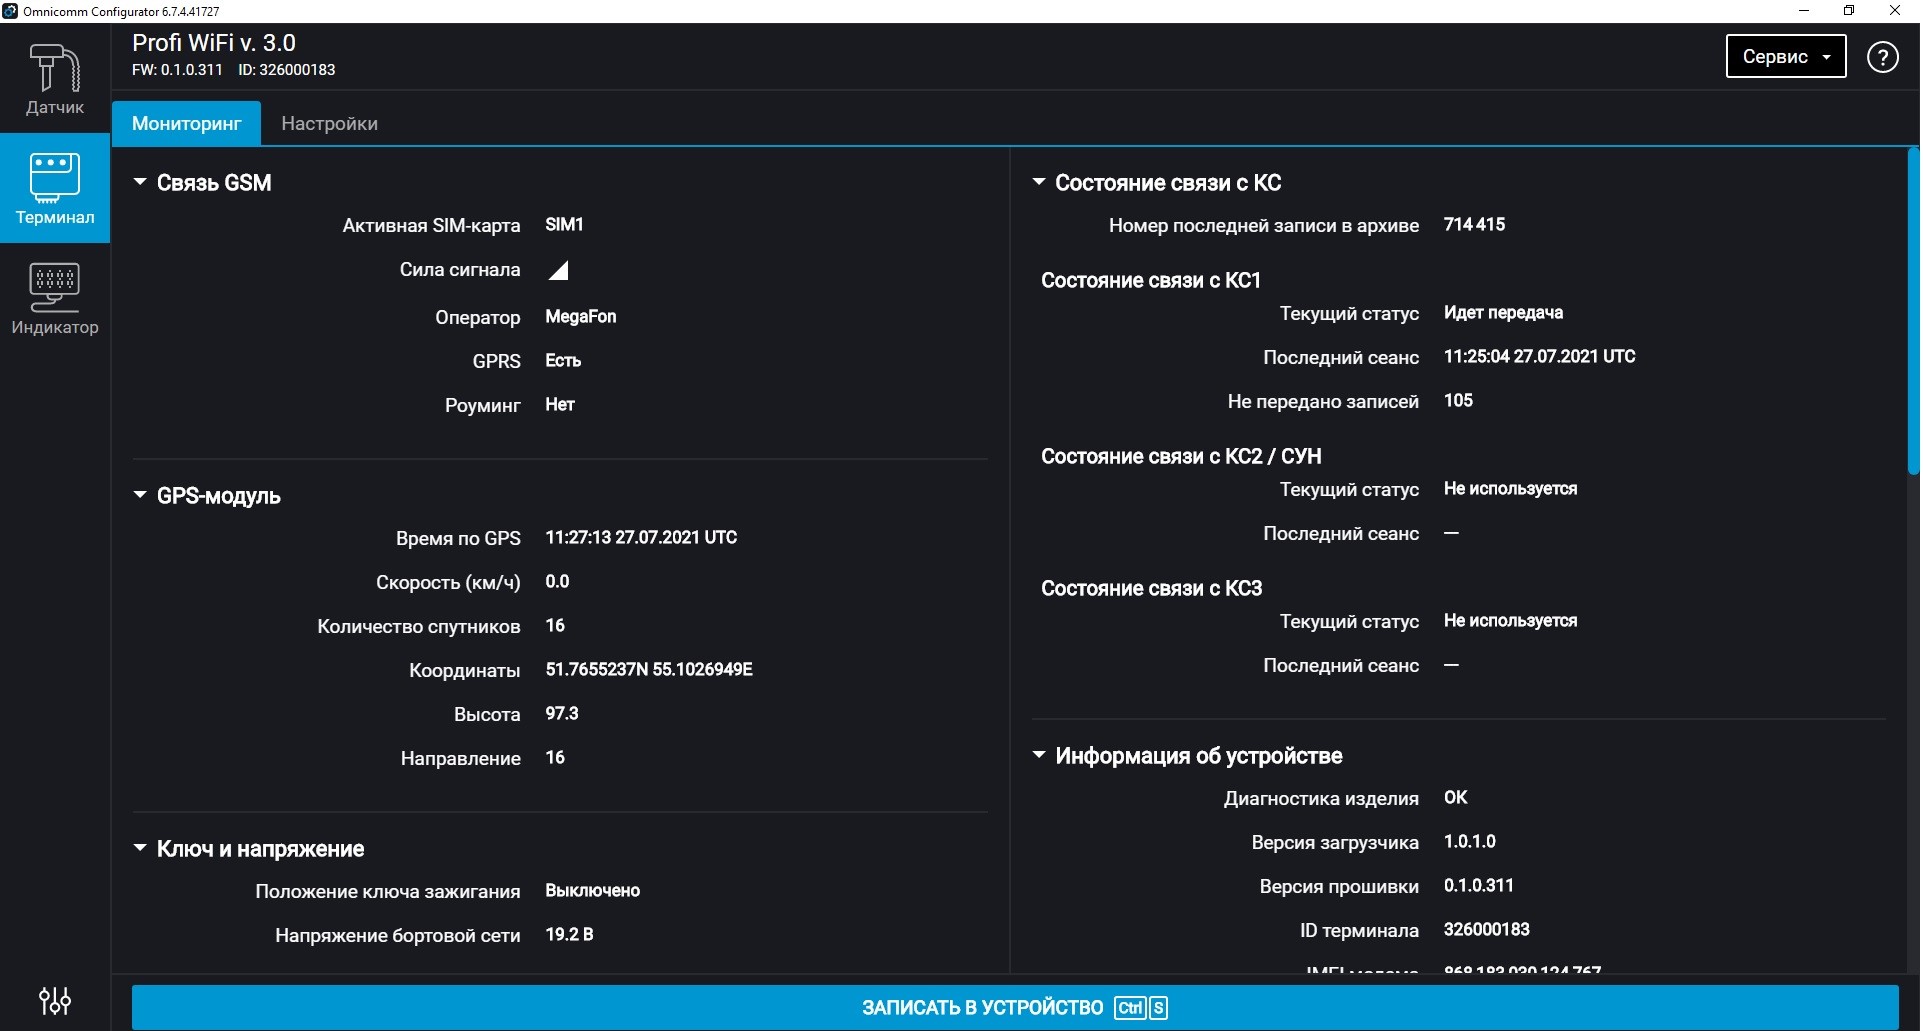Viewport: 1923px width, 1031px height.
Task: Select the Терминал sidebar icon
Action: point(54,188)
